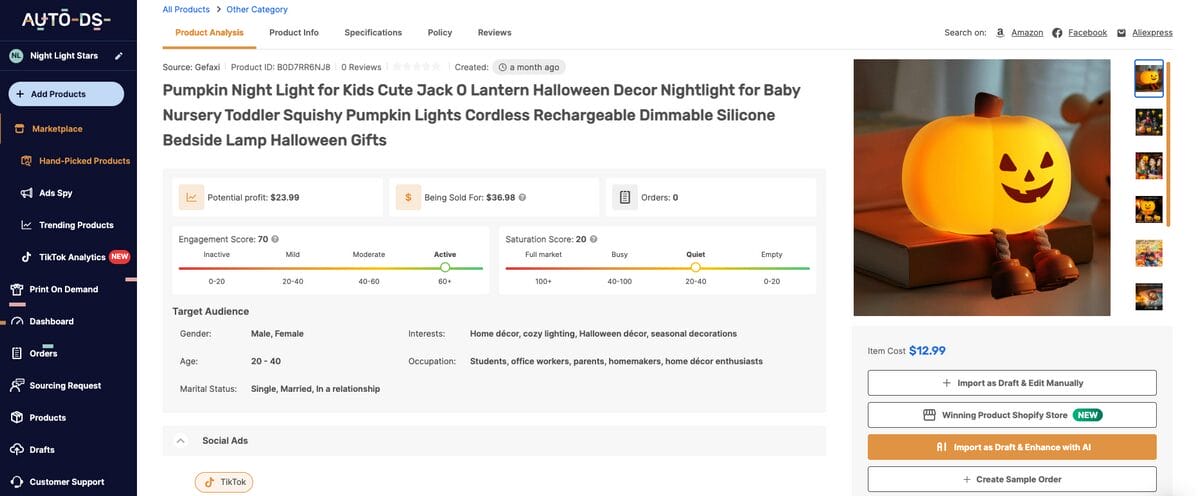The image size is (1200, 496).
Task: Click the help icon next to Being Sold For
Action: tap(523, 197)
